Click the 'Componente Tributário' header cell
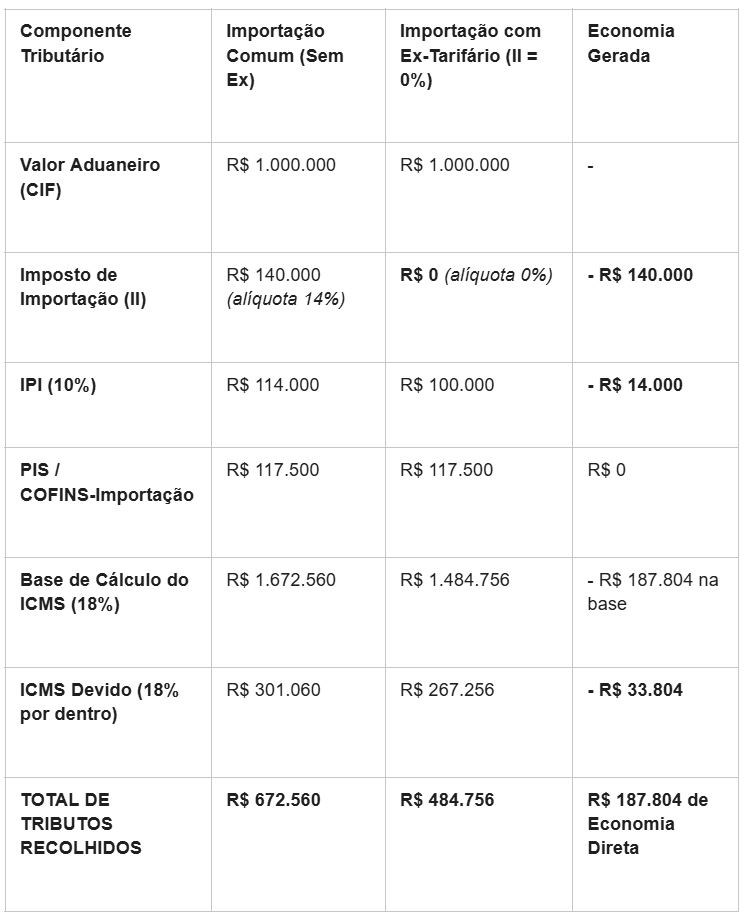Image resolution: width=745 pixels, height=917 pixels. click(x=76, y=43)
